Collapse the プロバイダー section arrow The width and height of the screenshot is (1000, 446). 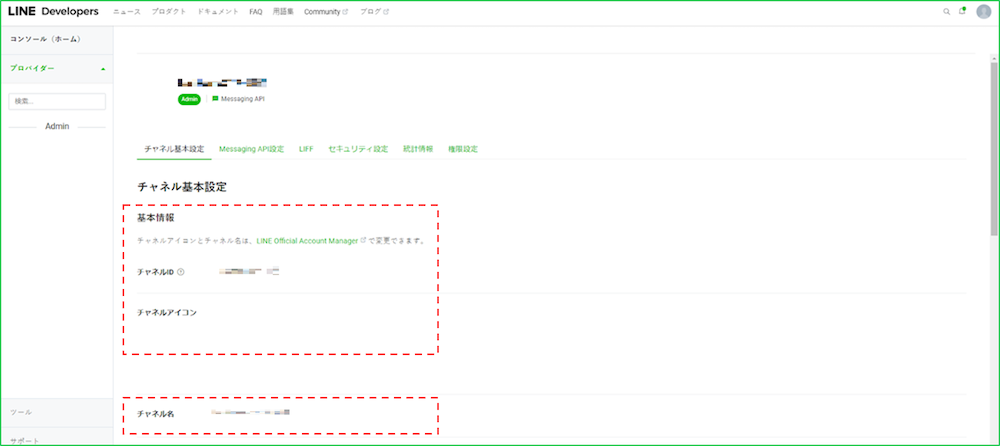(103, 69)
